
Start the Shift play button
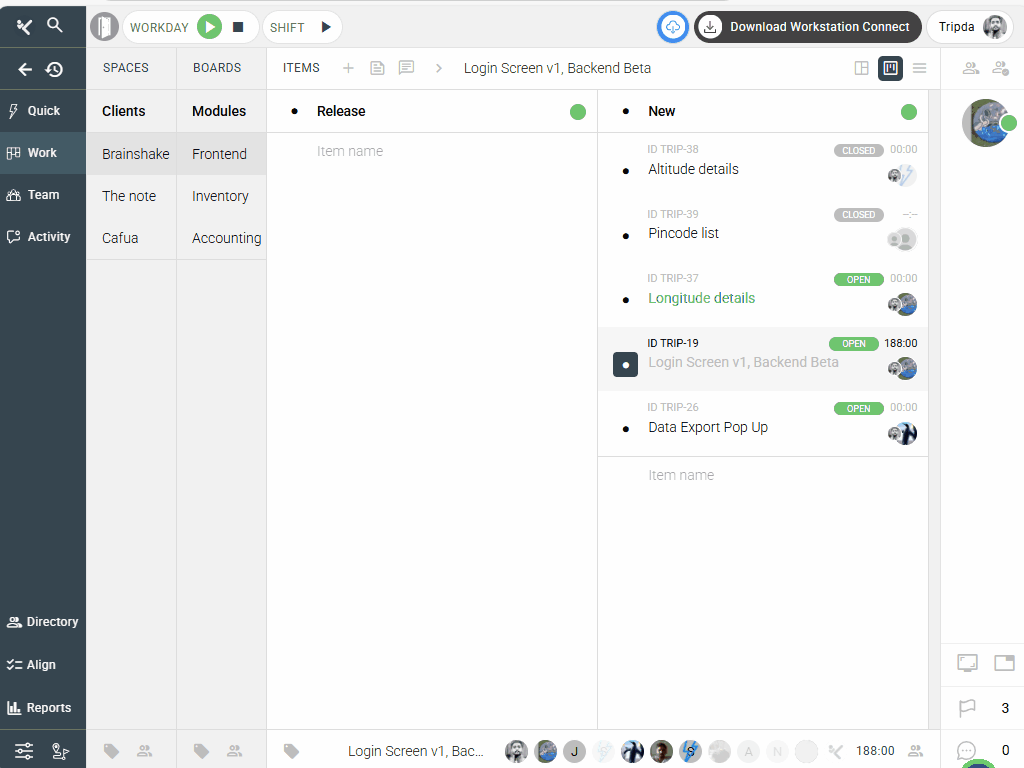coord(325,27)
